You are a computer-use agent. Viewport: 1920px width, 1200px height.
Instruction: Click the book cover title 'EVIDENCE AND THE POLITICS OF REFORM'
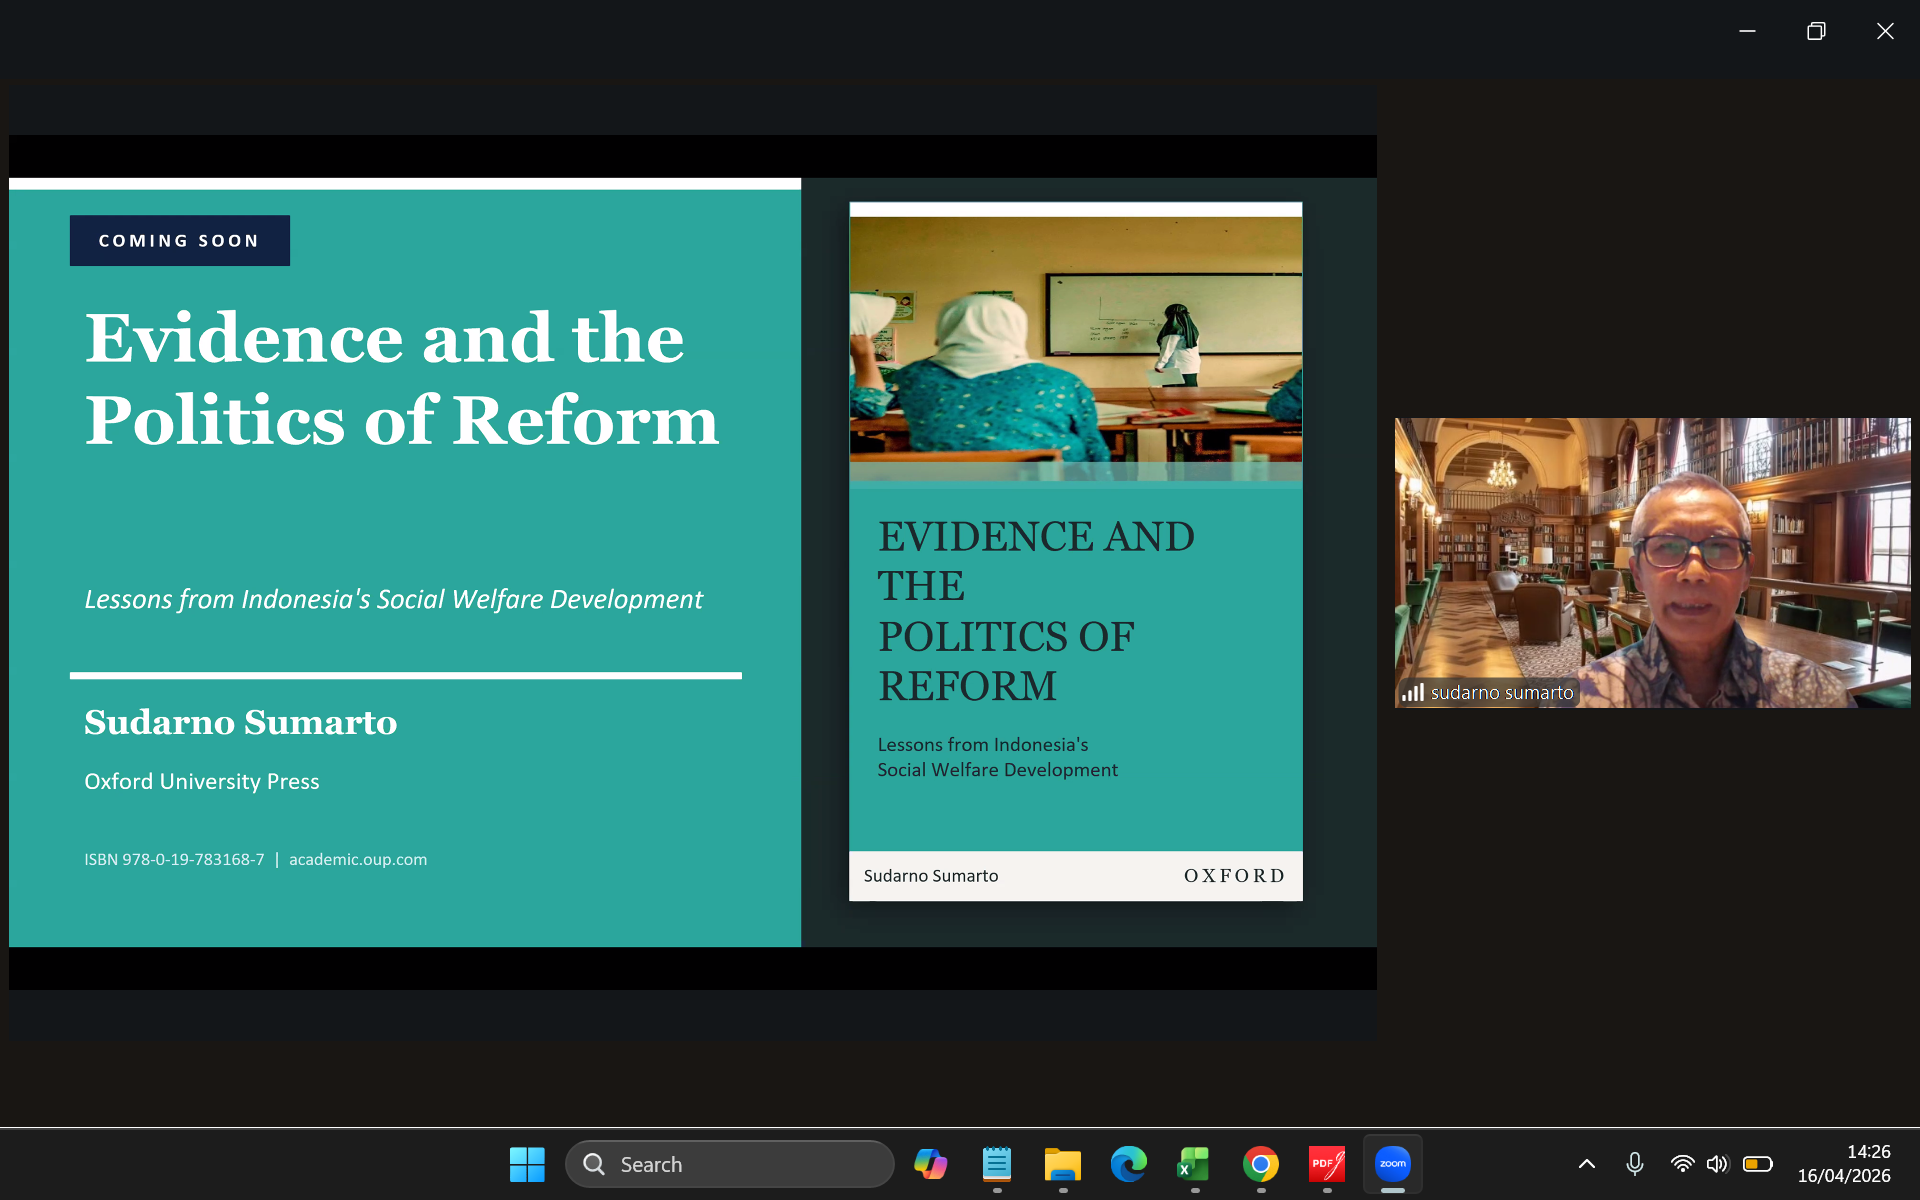(x=1036, y=611)
